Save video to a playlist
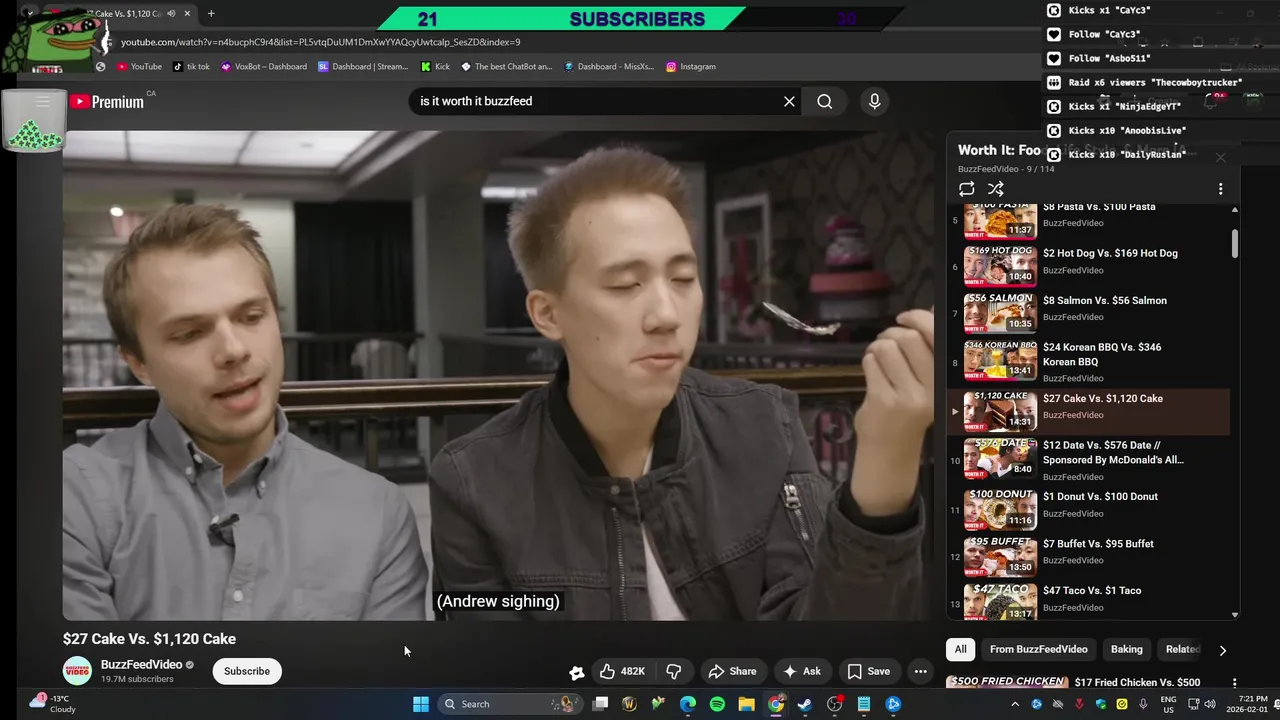 [868, 671]
